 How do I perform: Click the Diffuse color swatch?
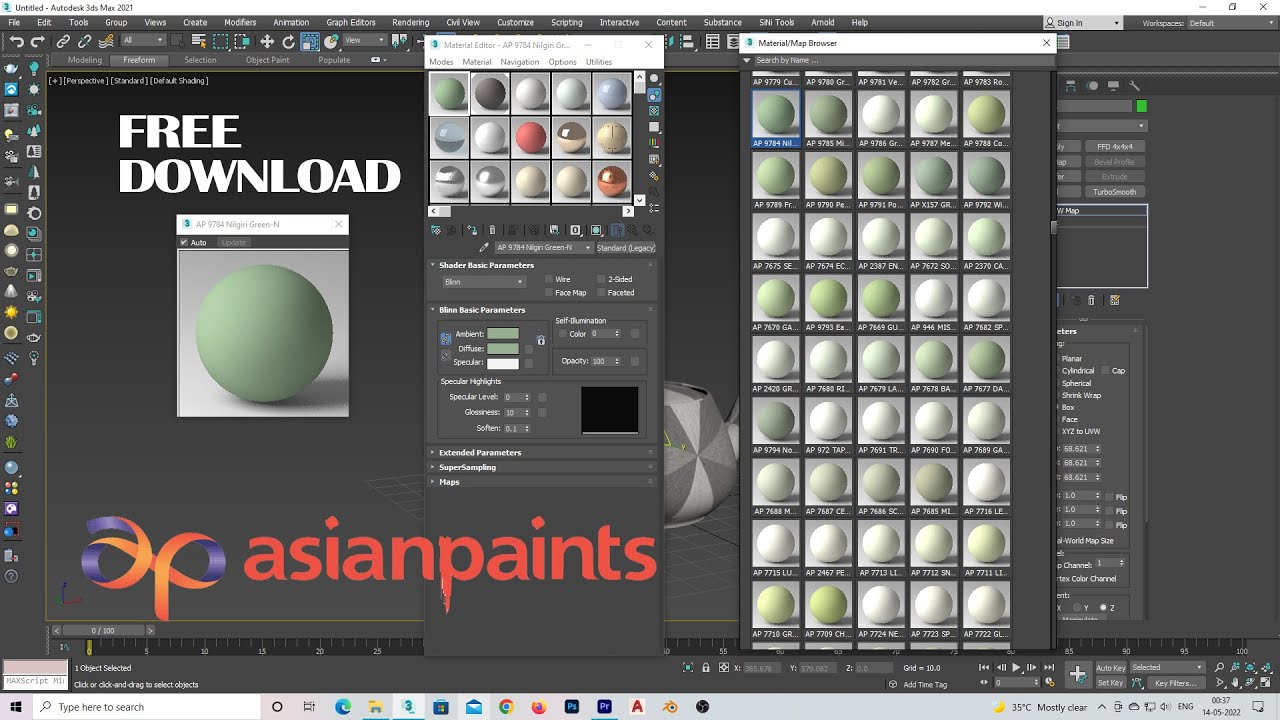(503, 348)
